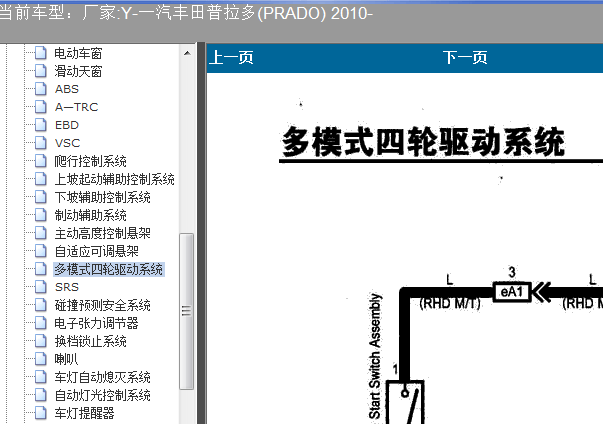Screen dimensions: 603x424
Task: Click the document icon beside 下坡辅助控制系统
Action: click(x=41, y=197)
